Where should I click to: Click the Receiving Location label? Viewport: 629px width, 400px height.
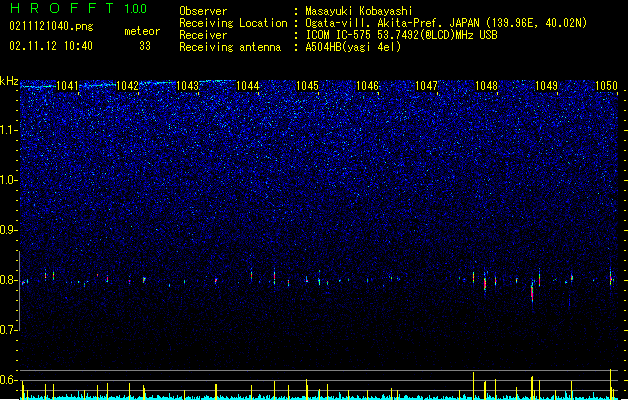pyautogui.click(x=233, y=23)
